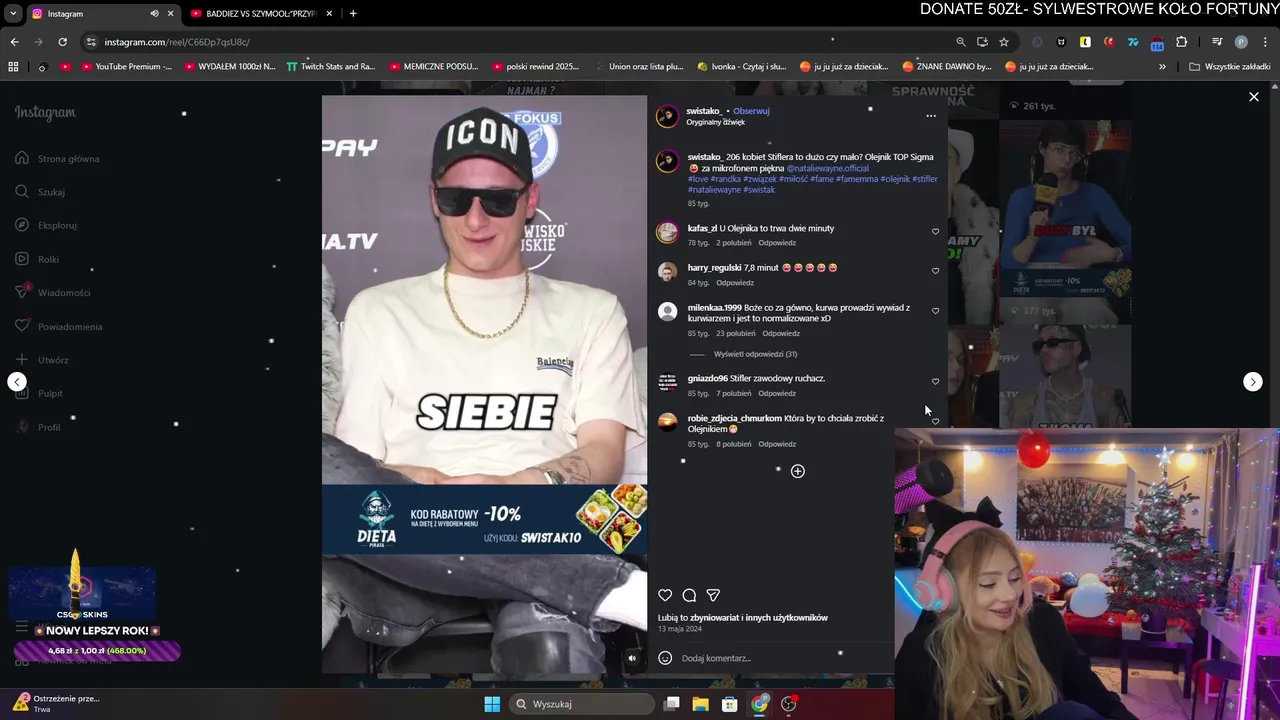This screenshot has height=720, width=1280.
Task: Like gniazdo96's comment
Action: click(936, 381)
